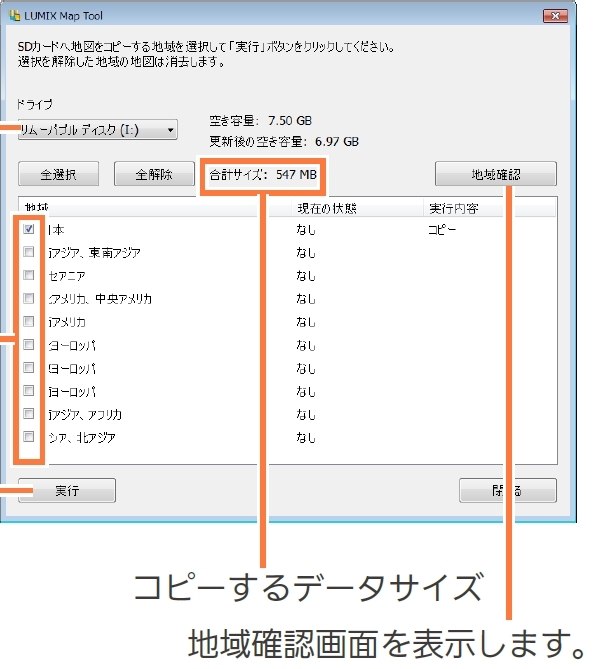Enable the アメリカ、中央アメリカ checkbox
607x669 pixels.
[x=29, y=298]
